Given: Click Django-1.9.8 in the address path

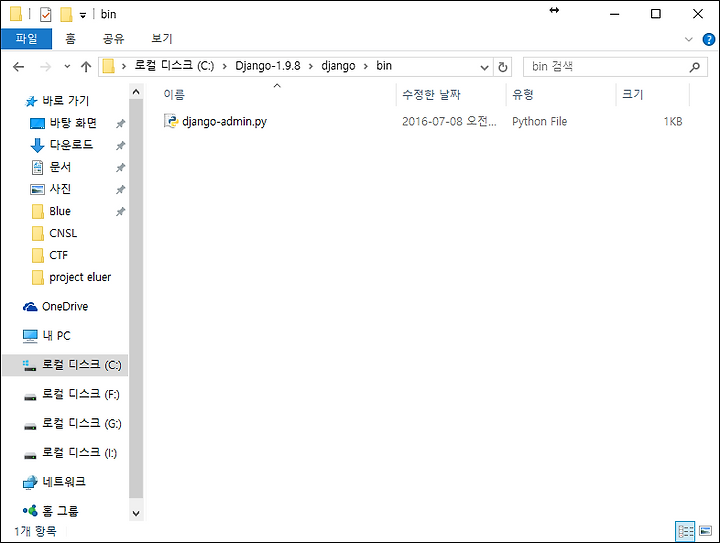Looking at the screenshot, I should 268,66.
